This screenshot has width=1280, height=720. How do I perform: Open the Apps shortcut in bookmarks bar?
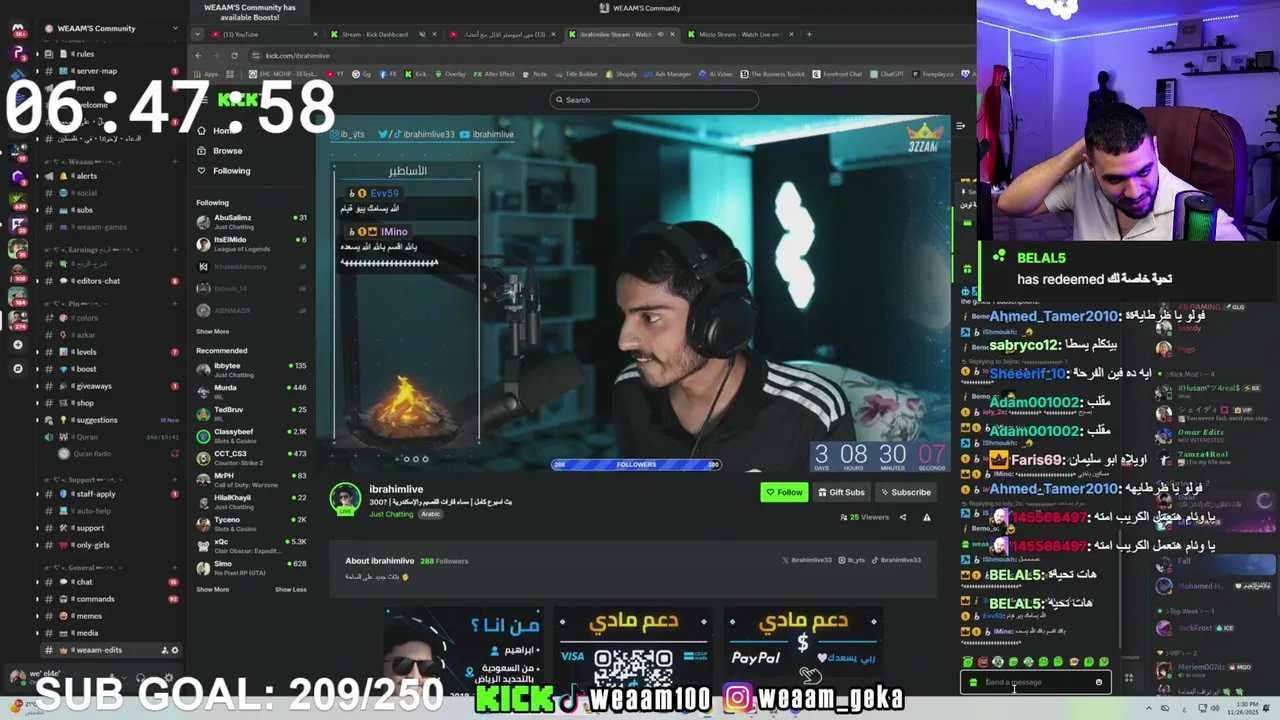click(x=206, y=74)
